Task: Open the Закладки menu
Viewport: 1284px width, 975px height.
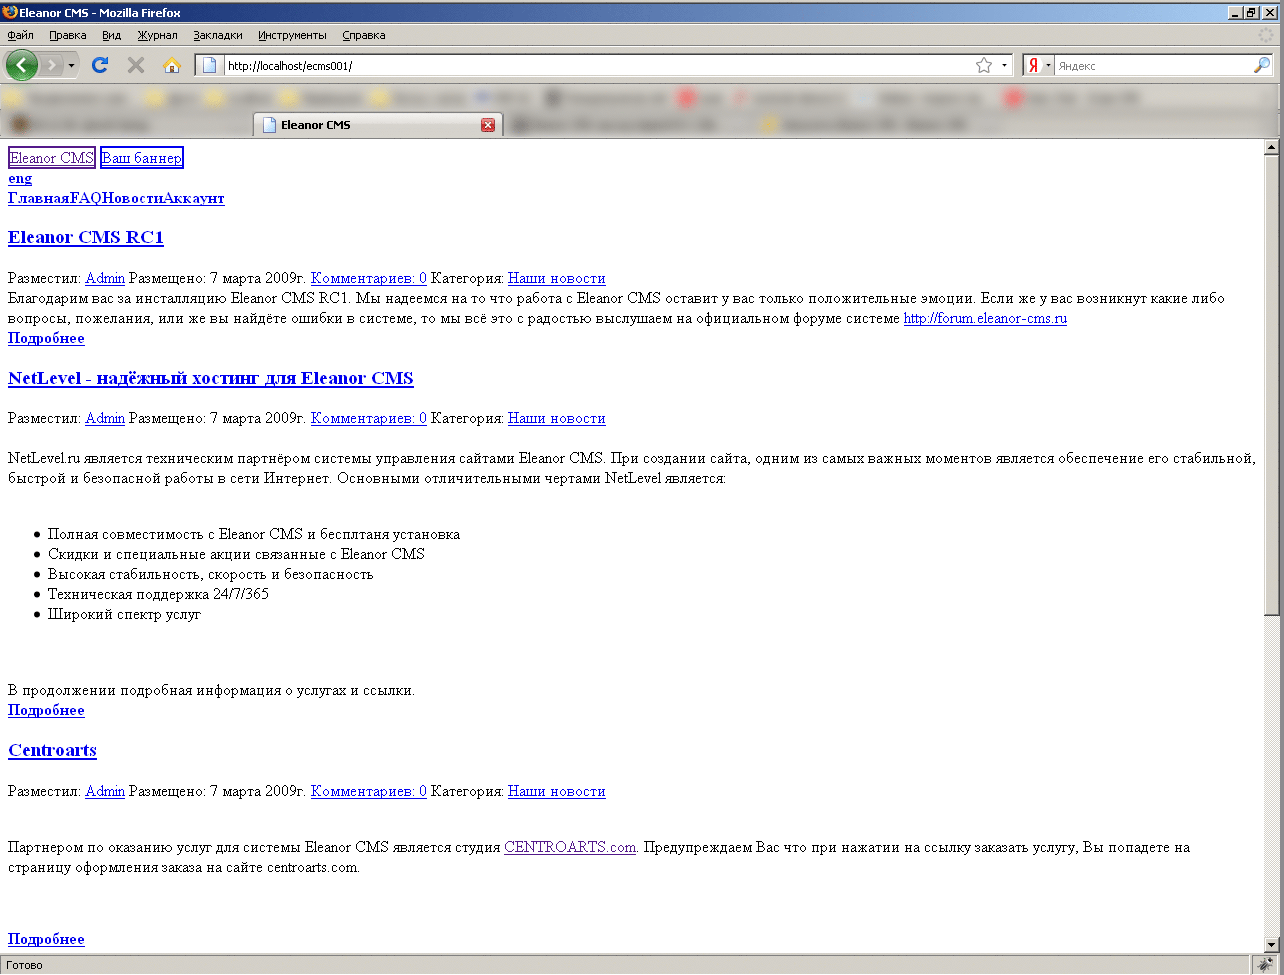Action: click(218, 35)
